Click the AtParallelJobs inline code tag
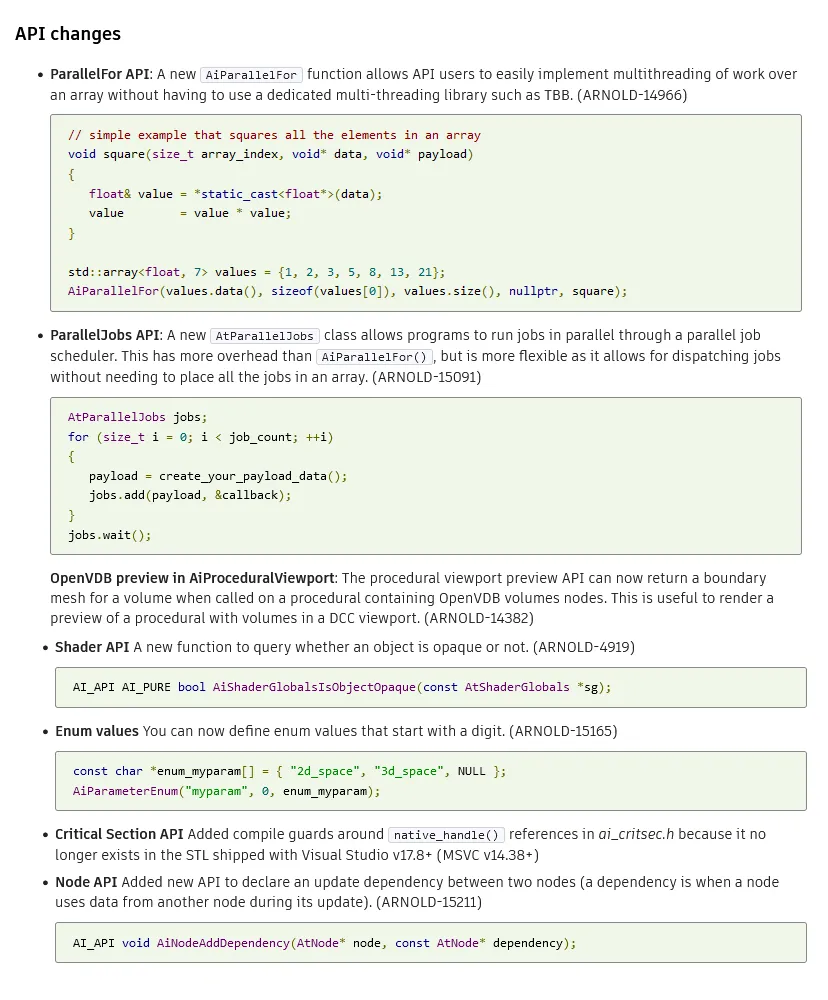The width and height of the screenshot is (828, 1000). [x=265, y=335]
